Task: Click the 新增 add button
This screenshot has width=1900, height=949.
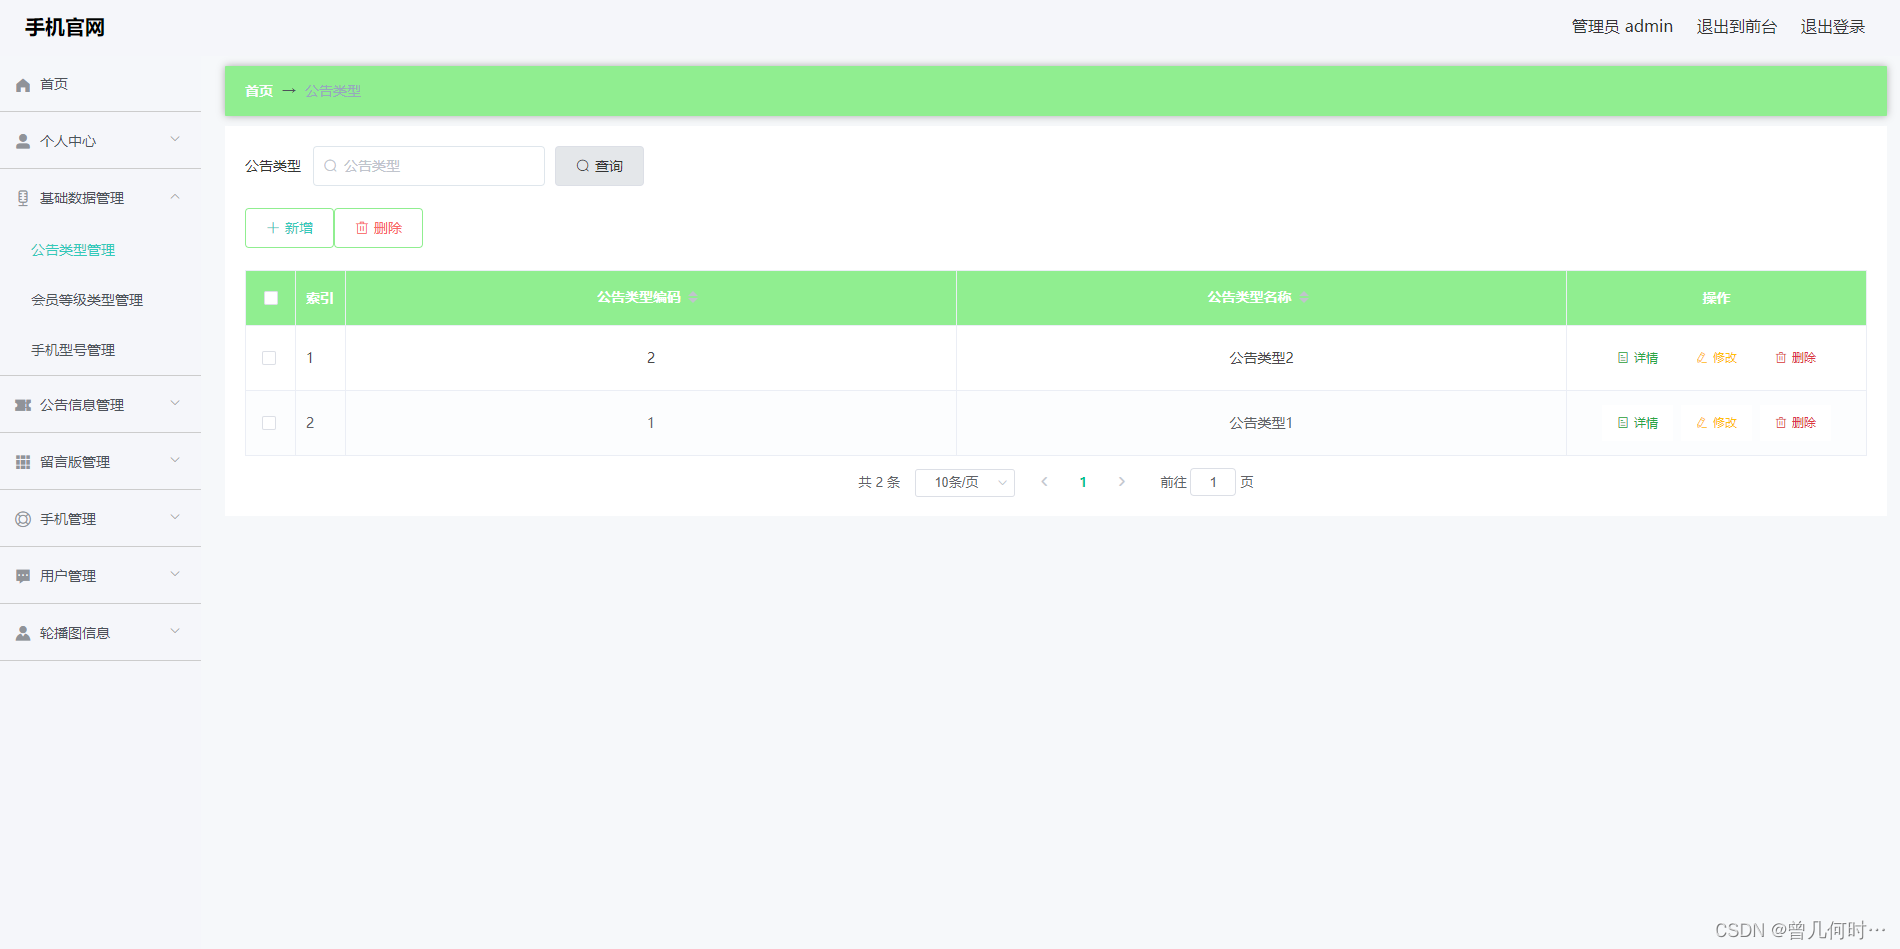Action: click(x=289, y=228)
